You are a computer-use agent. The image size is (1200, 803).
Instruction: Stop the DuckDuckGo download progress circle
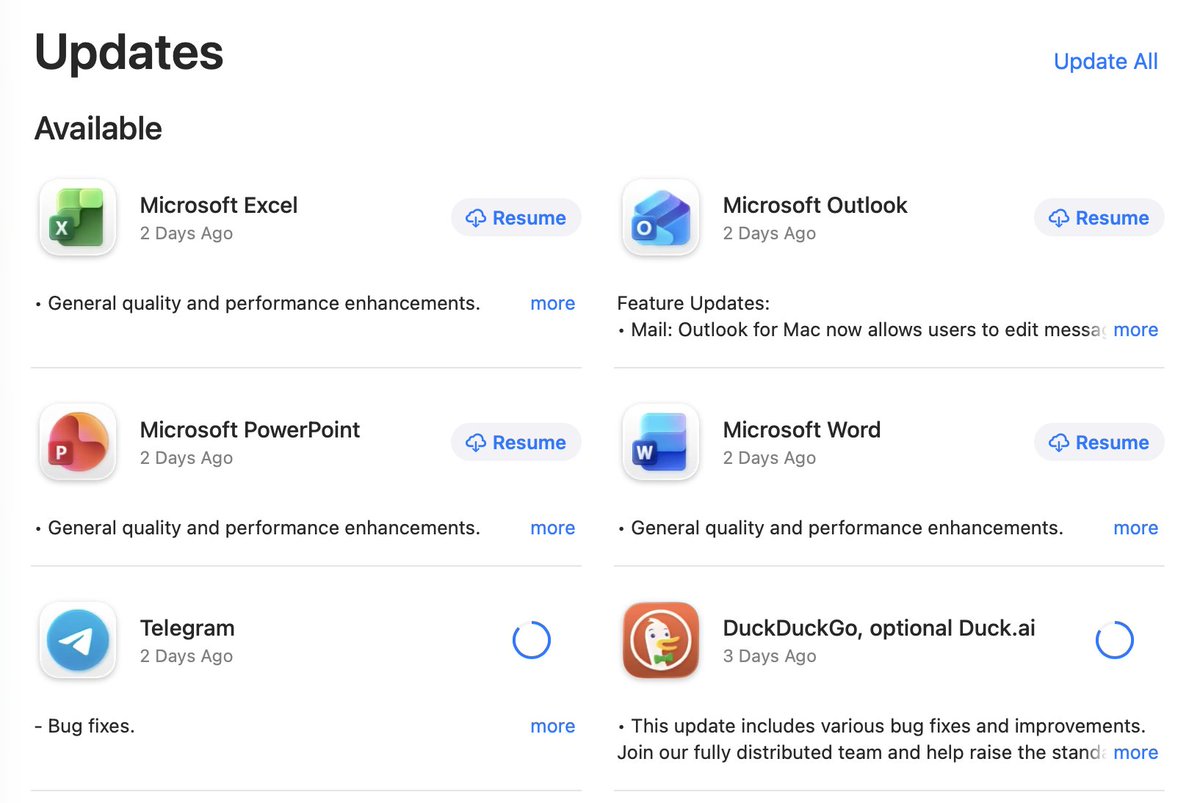[1114, 640]
